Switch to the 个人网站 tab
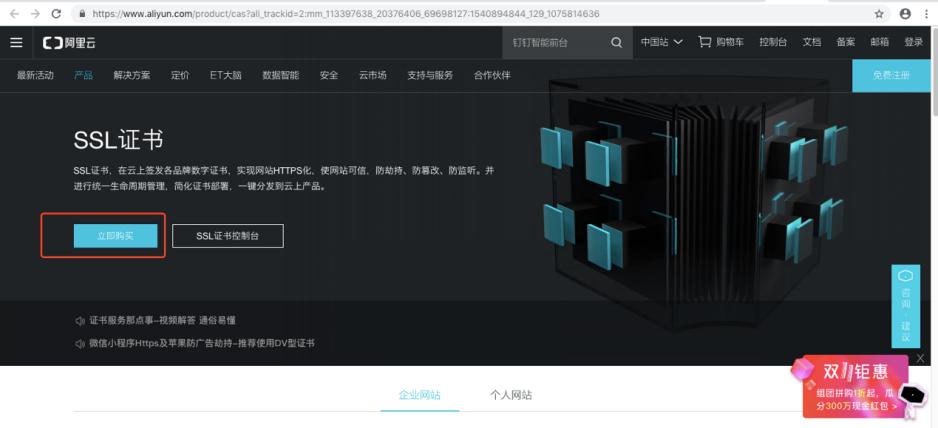The width and height of the screenshot is (938, 428). pos(511,395)
